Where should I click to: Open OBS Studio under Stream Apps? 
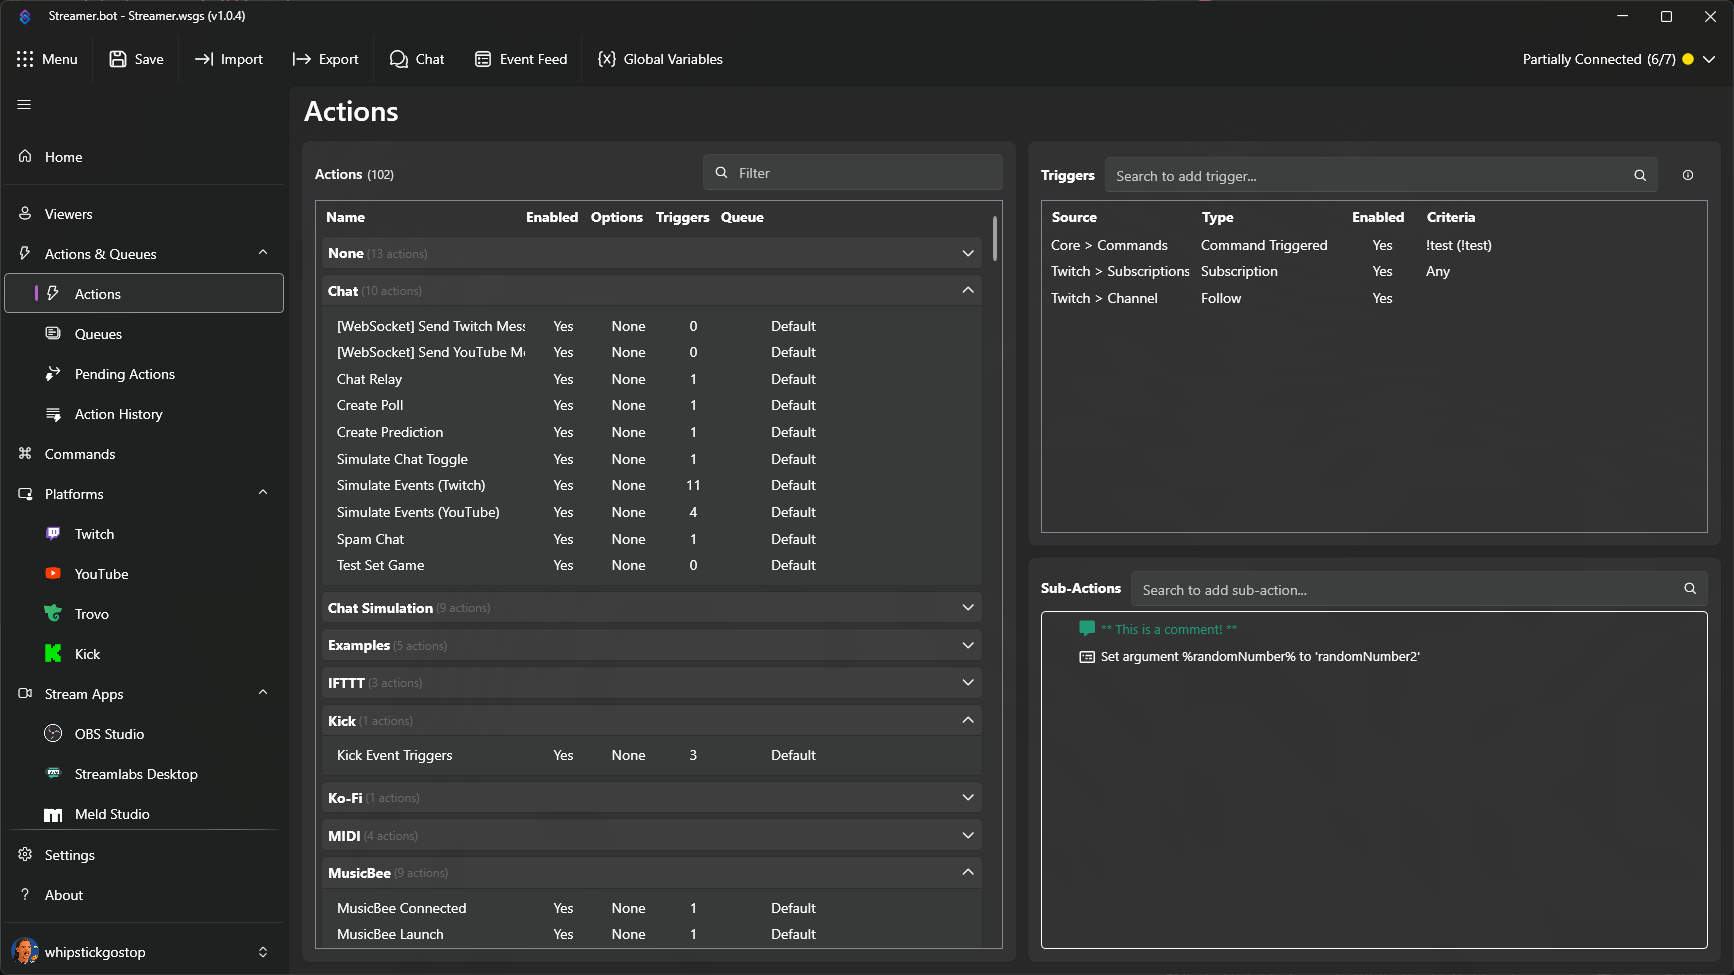[x=110, y=734]
